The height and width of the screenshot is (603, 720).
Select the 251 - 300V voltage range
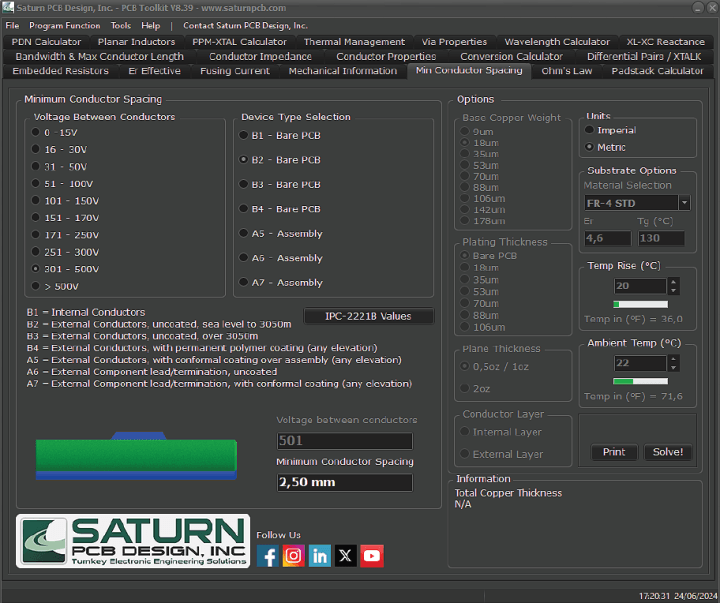point(65,252)
